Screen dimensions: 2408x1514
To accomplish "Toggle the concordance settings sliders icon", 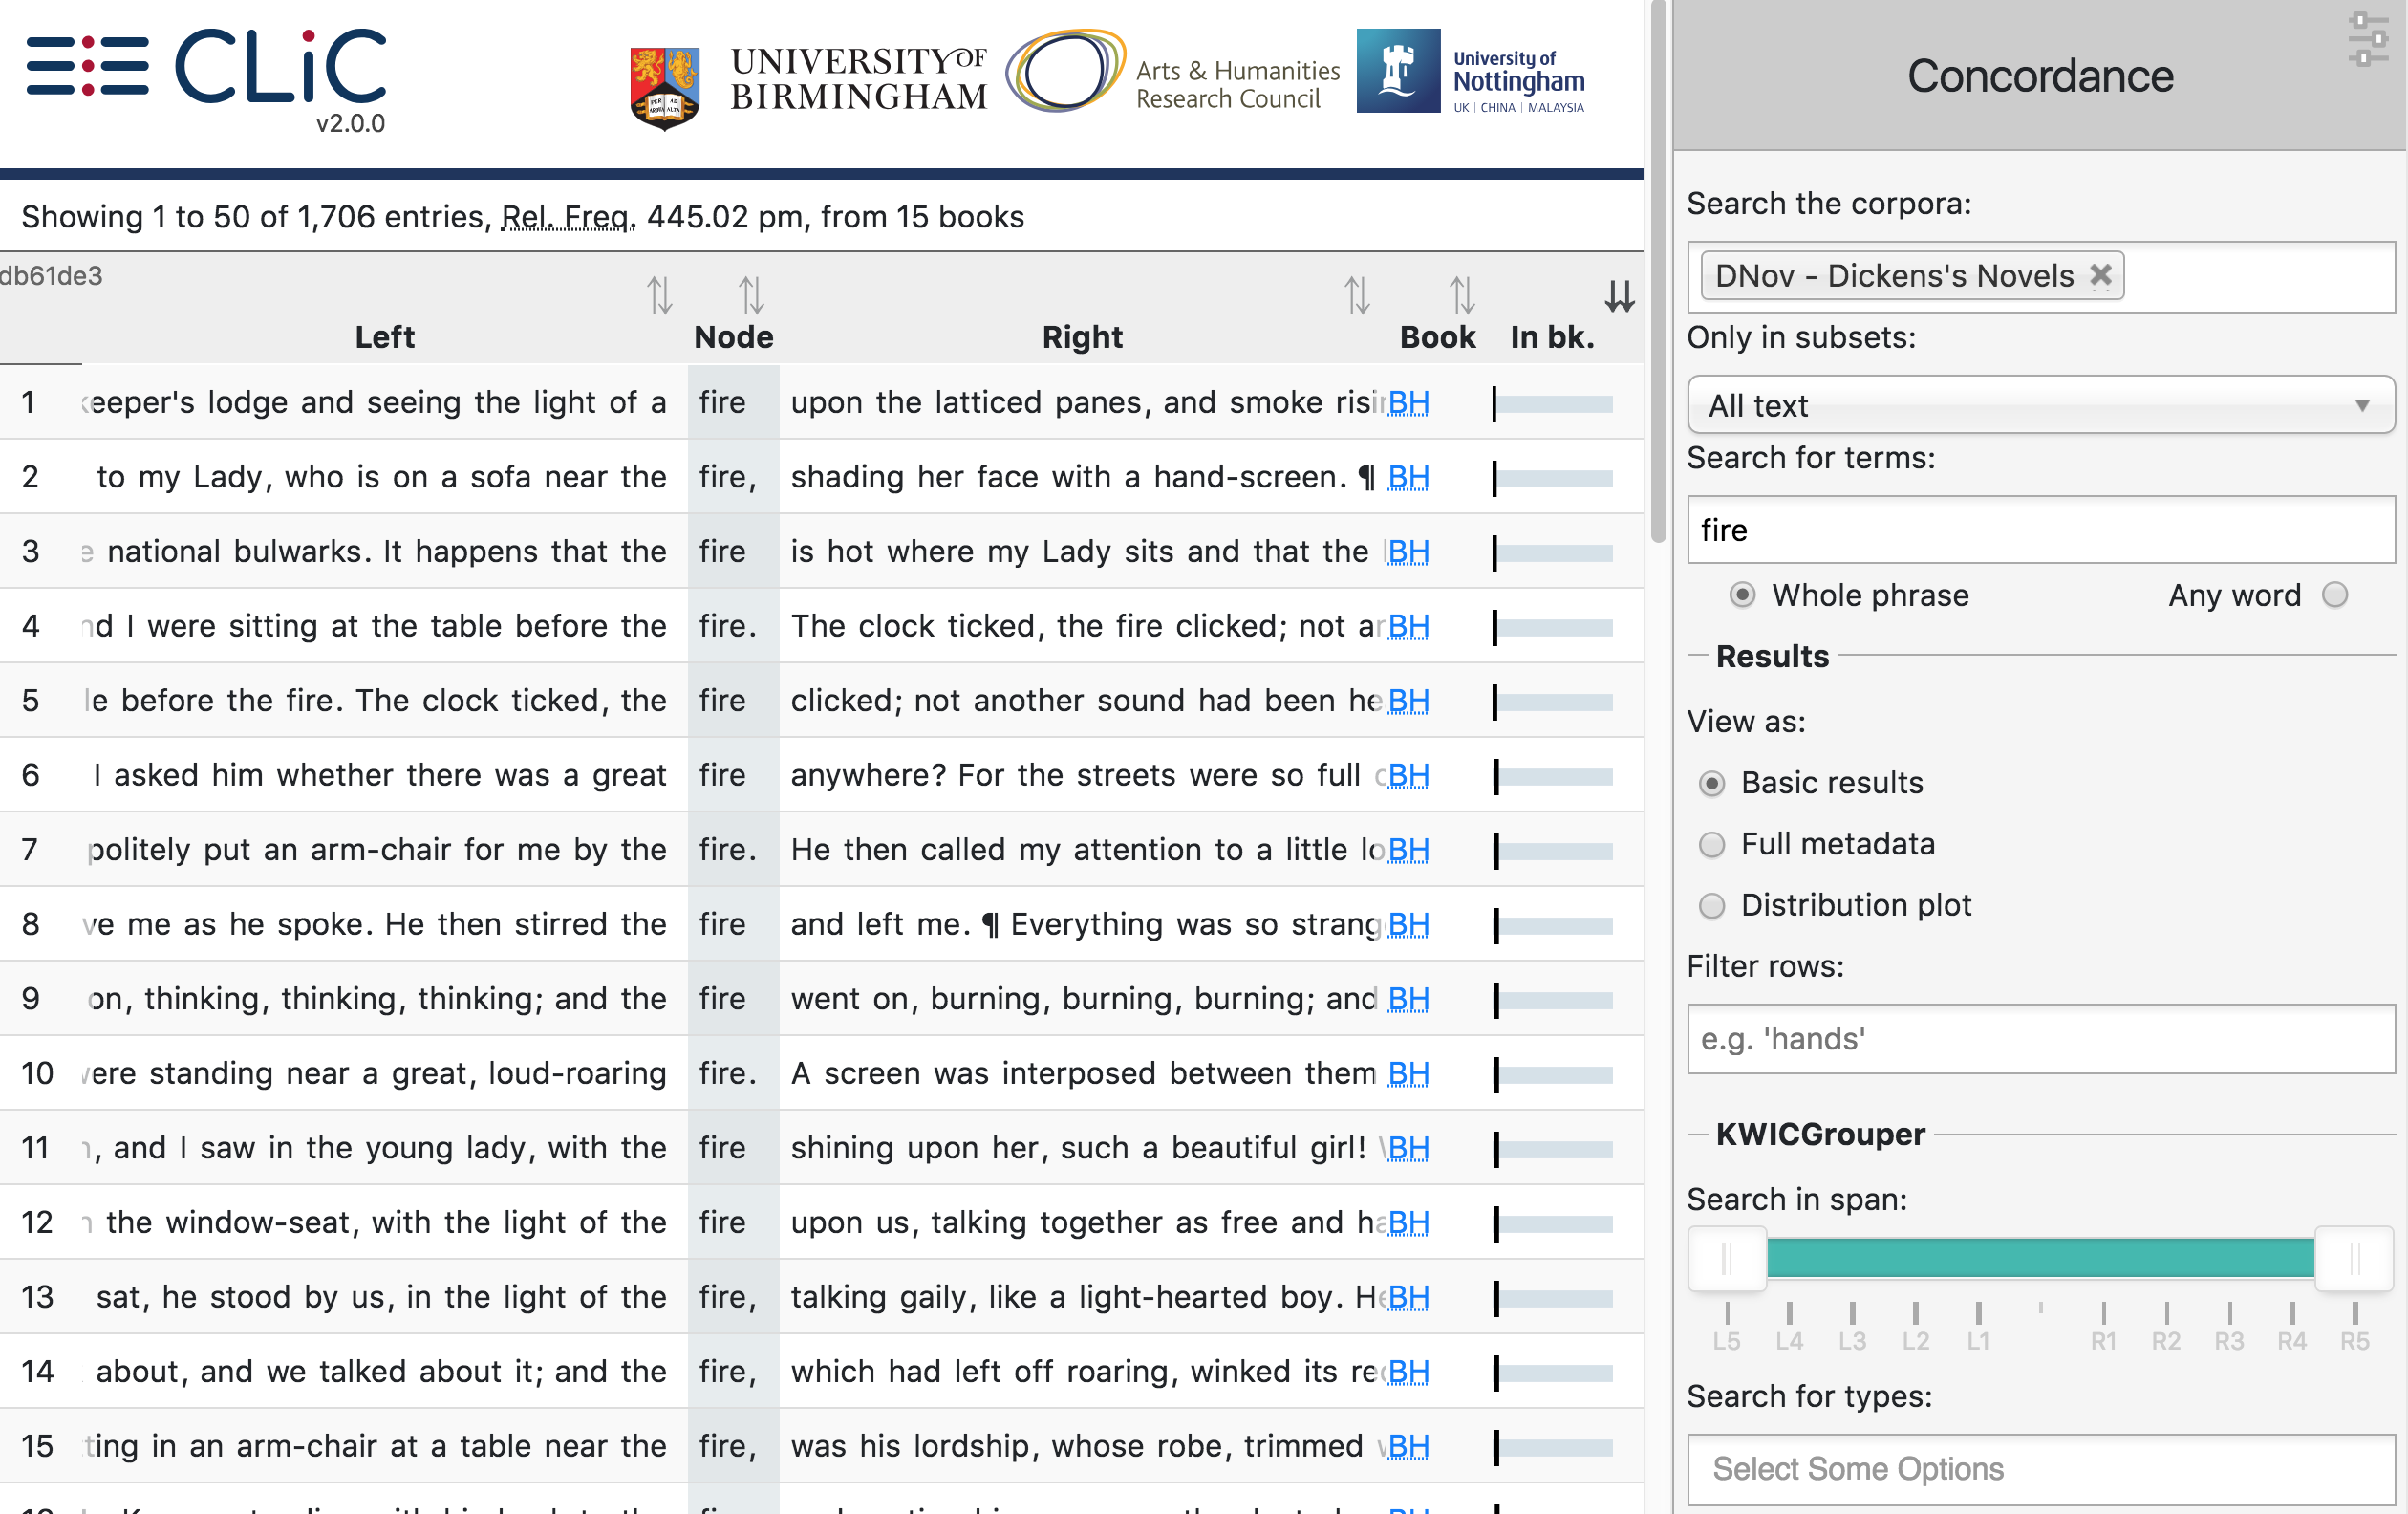I will click(2368, 39).
